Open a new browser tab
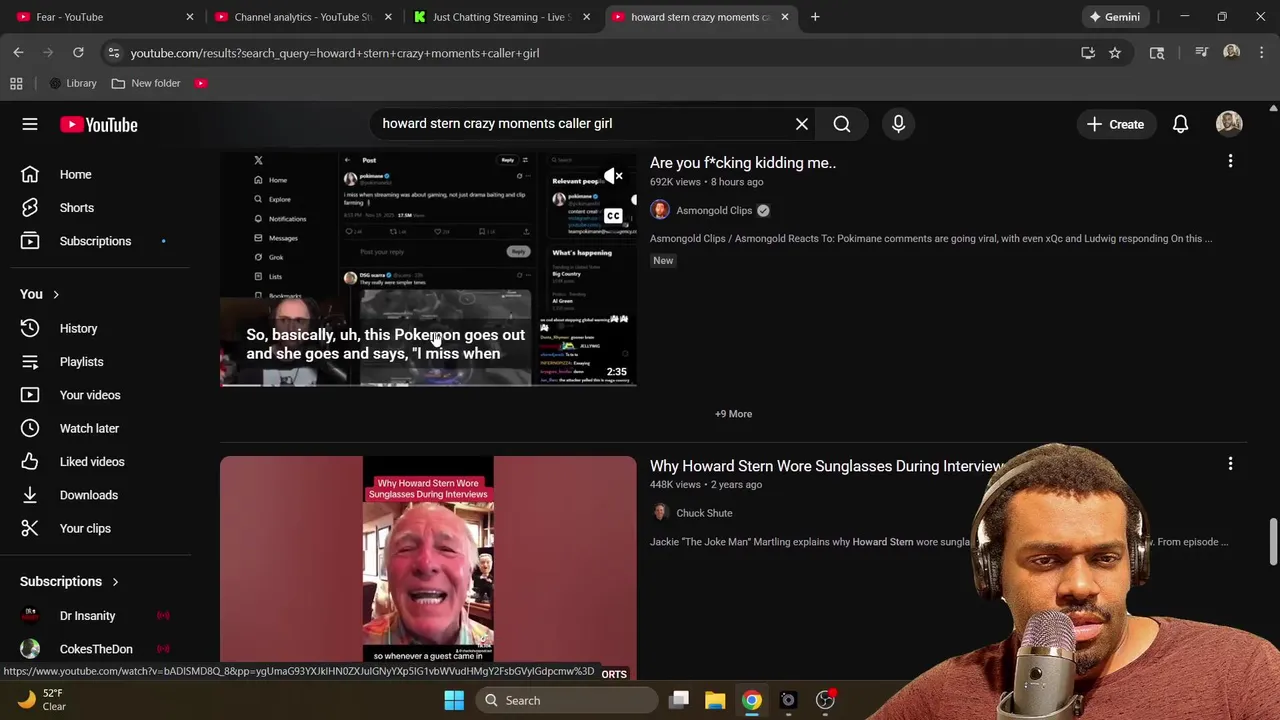This screenshot has height=720, width=1280. pyautogui.click(x=815, y=17)
